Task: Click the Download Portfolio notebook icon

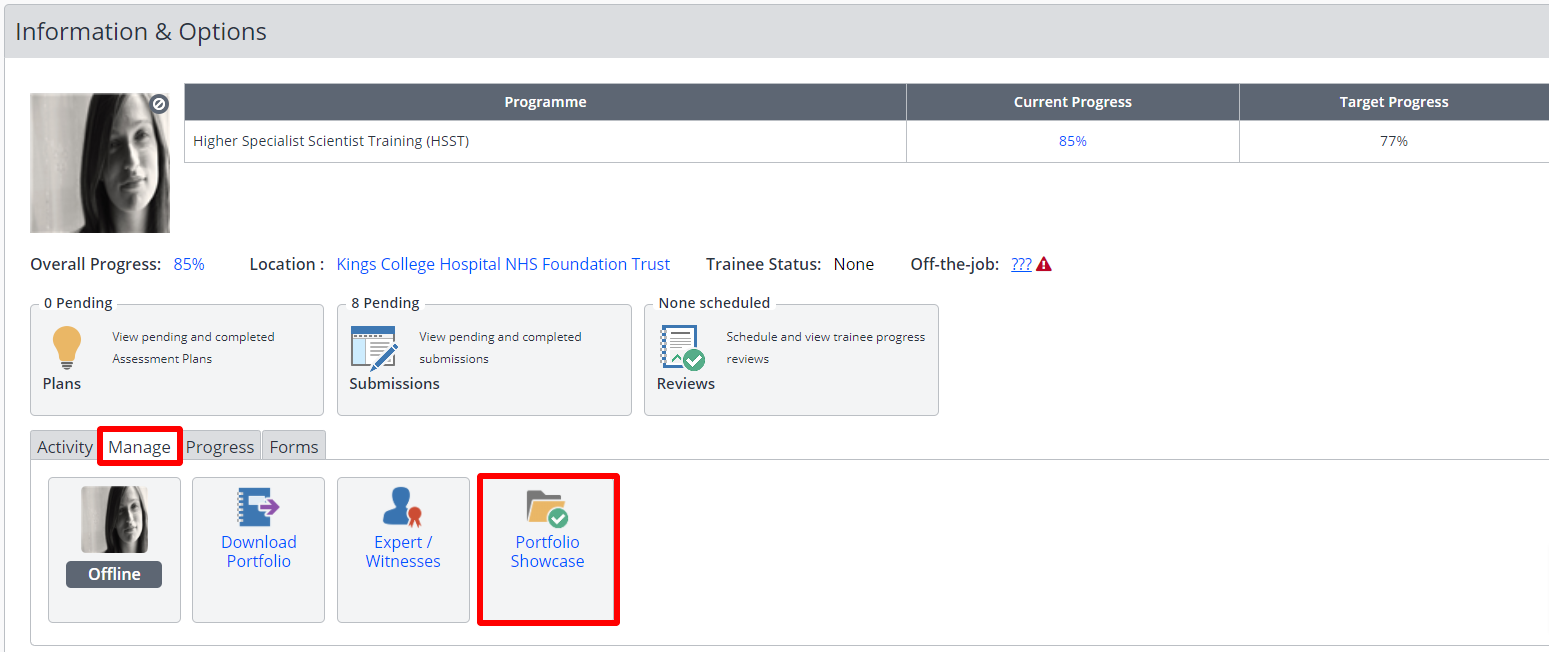Action: pyautogui.click(x=258, y=507)
